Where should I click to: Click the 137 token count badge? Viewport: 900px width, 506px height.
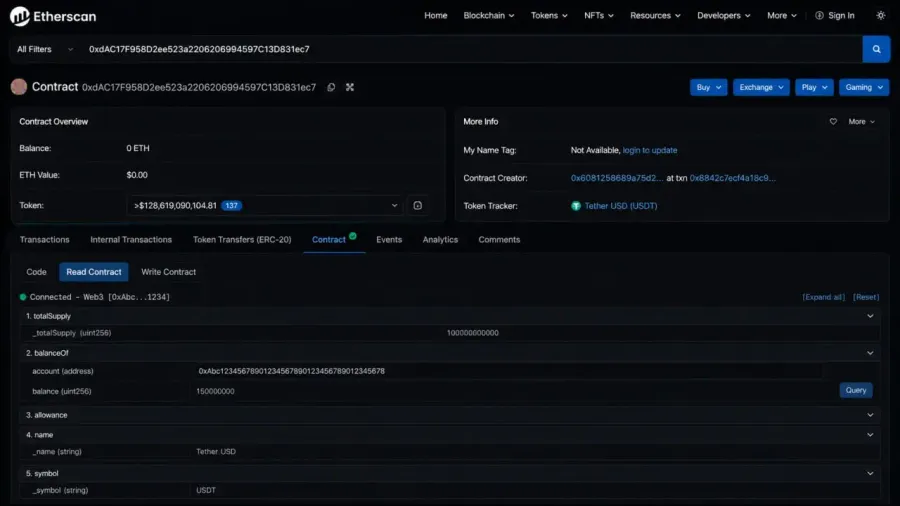pos(231,205)
